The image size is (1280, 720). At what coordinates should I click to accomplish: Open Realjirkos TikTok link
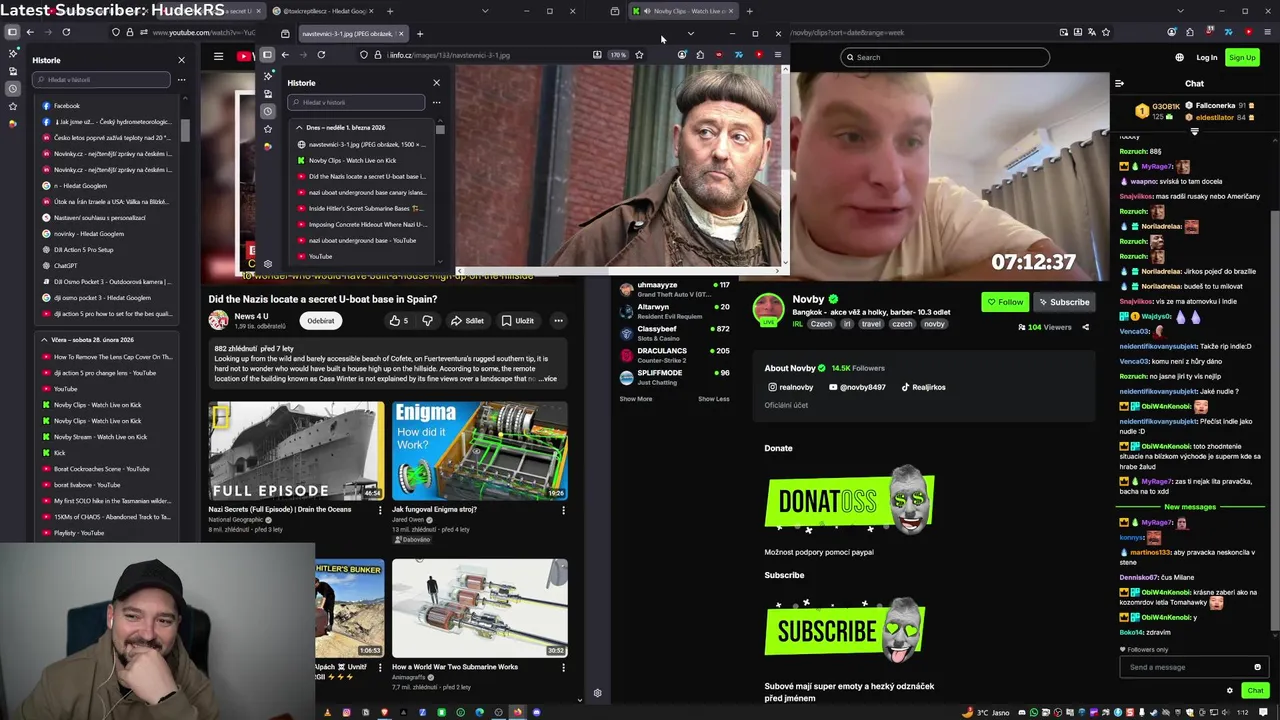923,387
